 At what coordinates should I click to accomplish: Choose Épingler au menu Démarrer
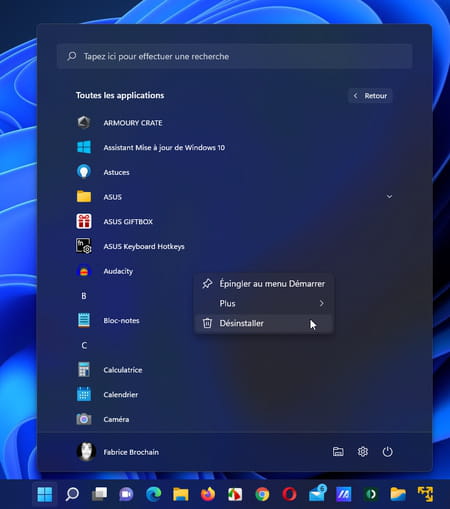[264, 284]
